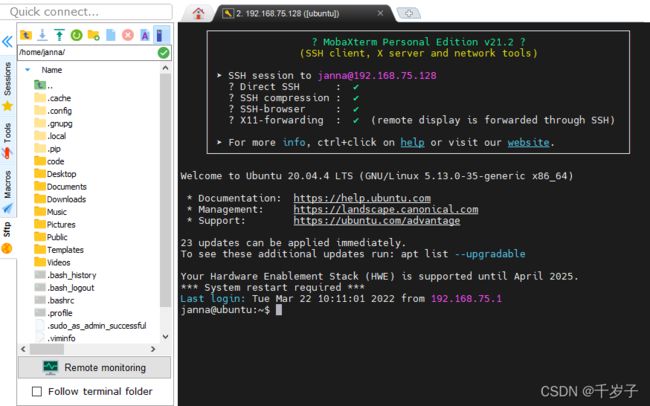Select the Videos folder
The height and width of the screenshot is (406, 650).
(x=53, y=263)
